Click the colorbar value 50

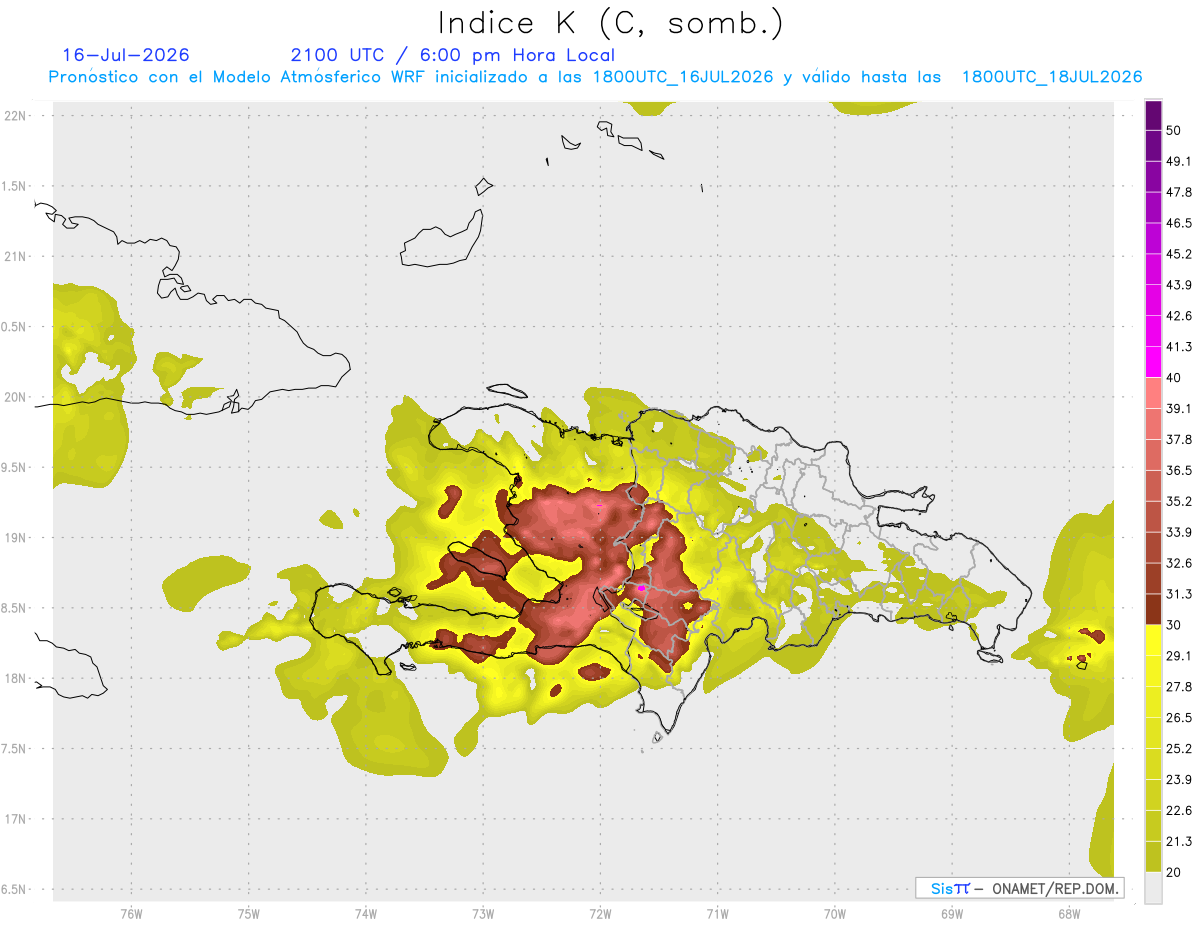coord(1174,131)
